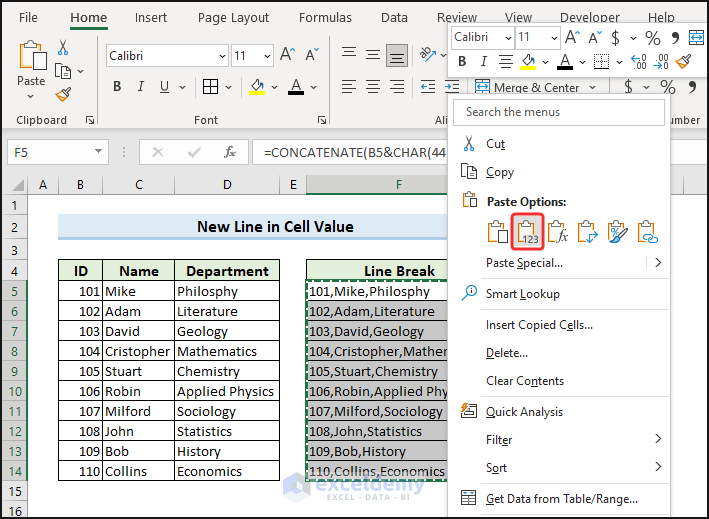
Task: Open the ribbon font name dropdown
Action: pyautogui.click(x=222, y=56)
